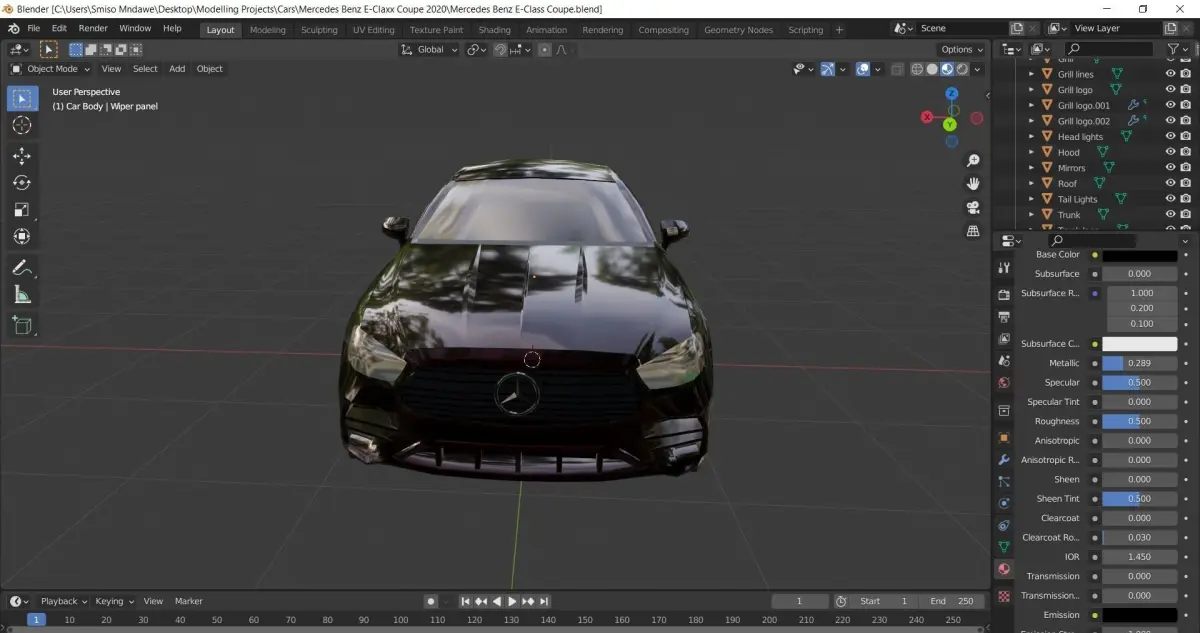1200x633 pixels.
Task: Select the Select Box tool
Action: pos(22,98)
